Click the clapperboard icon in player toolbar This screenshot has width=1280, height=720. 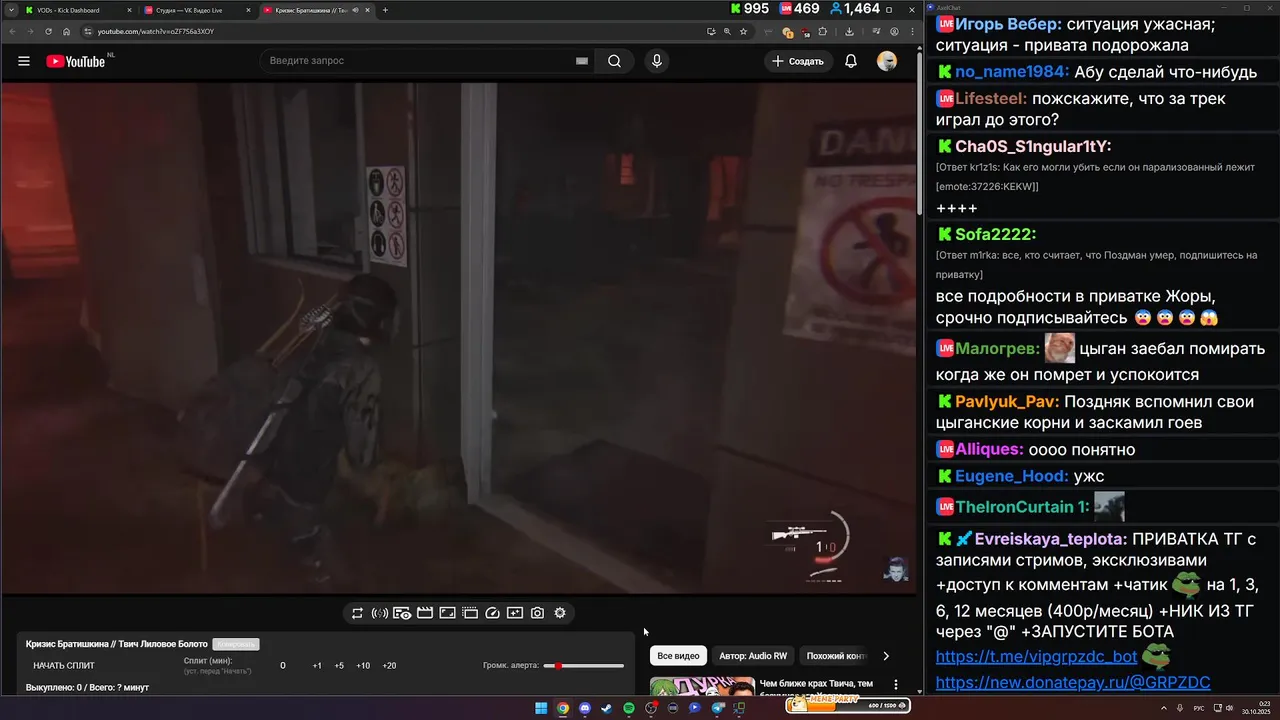(x=425, y=613)
